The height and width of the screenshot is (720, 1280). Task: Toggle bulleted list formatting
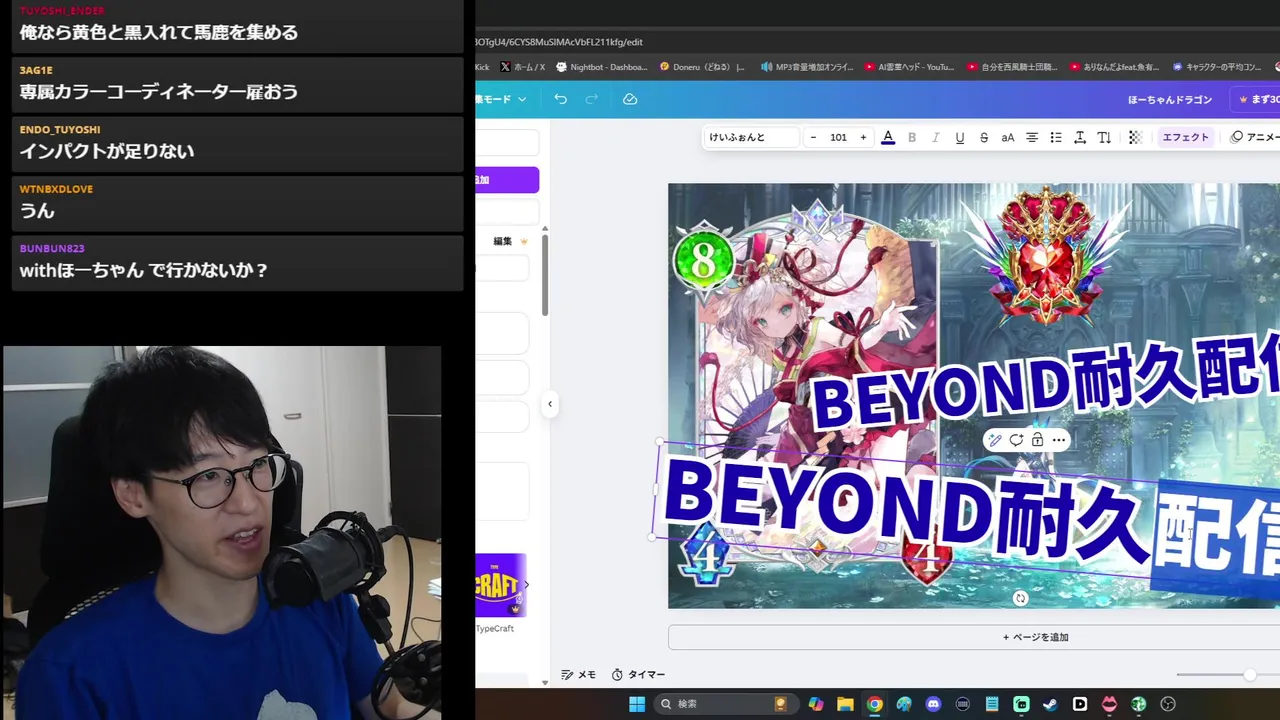pos(1056,137)
